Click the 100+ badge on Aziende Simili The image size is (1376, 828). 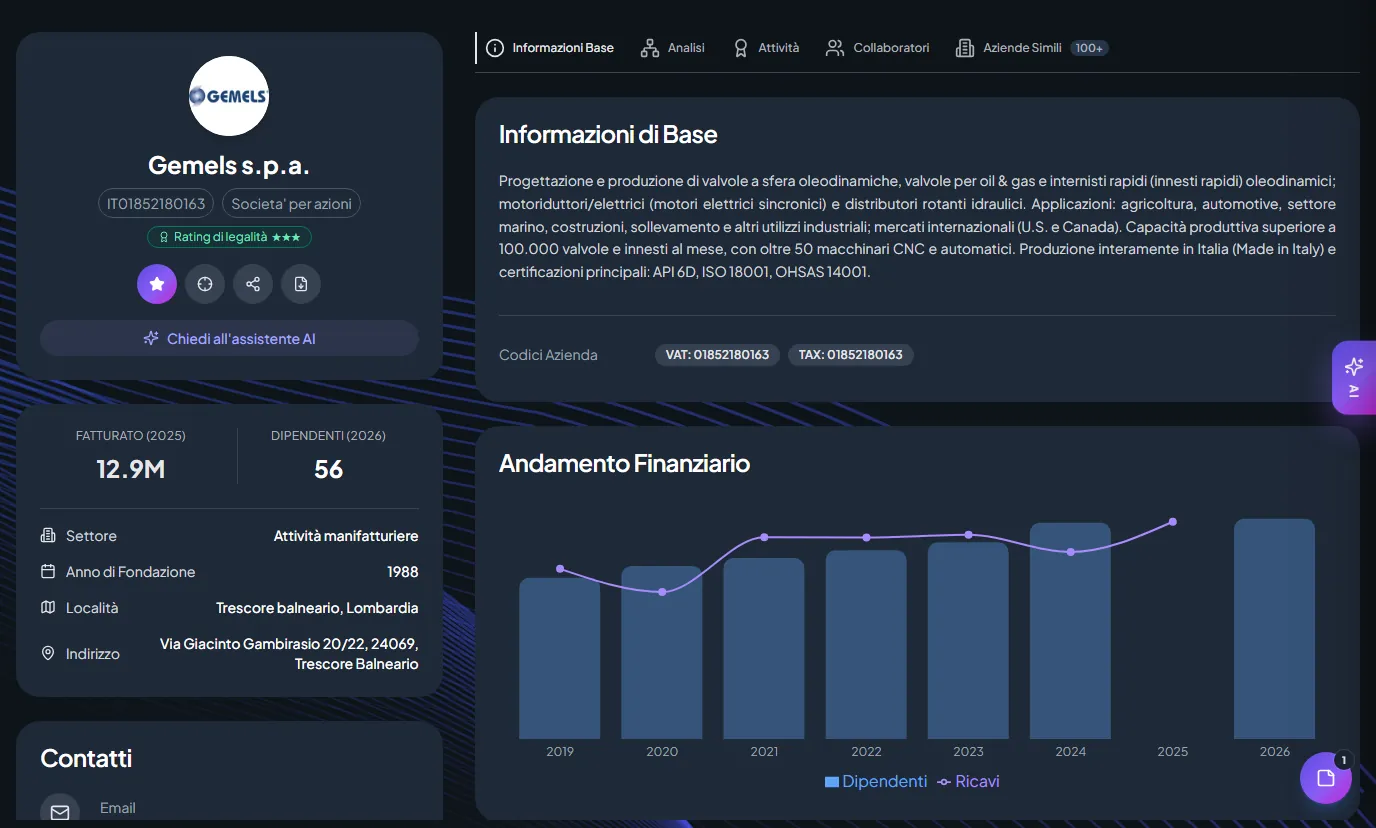[x=1089, y=48]
